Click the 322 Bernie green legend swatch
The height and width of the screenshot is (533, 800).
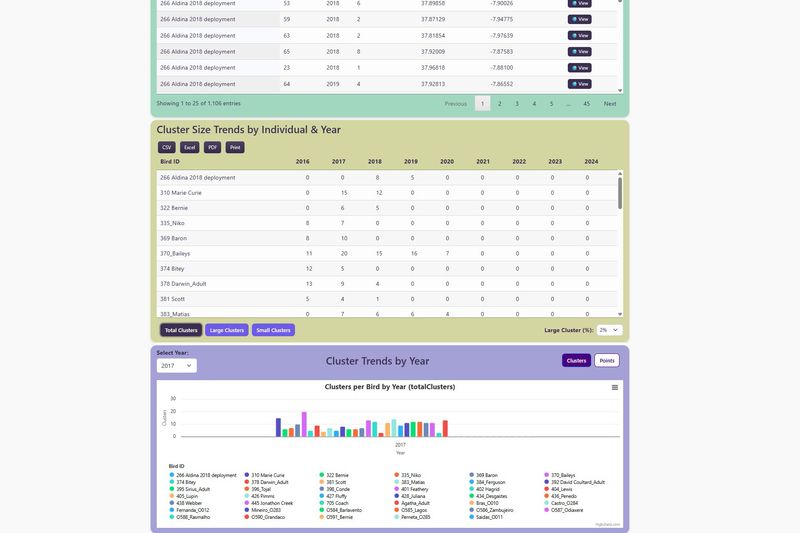[x=322, y=475]
